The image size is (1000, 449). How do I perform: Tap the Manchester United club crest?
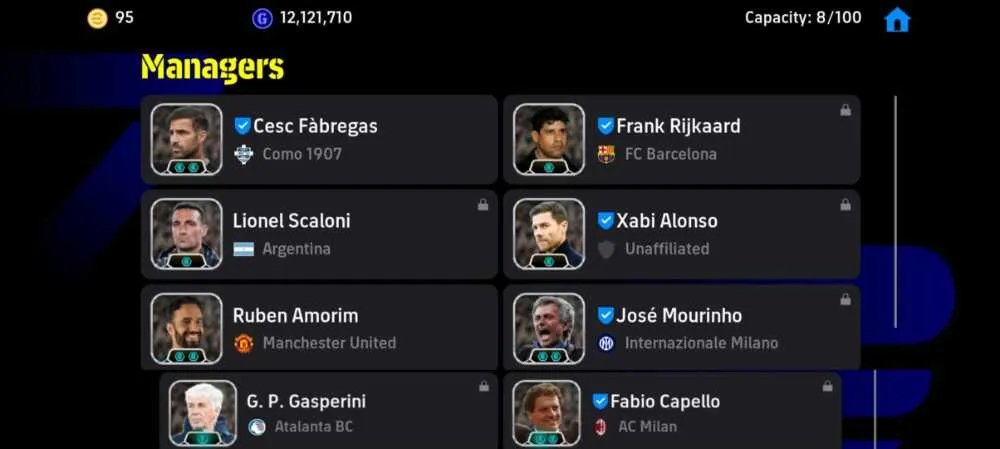(244, 343)
